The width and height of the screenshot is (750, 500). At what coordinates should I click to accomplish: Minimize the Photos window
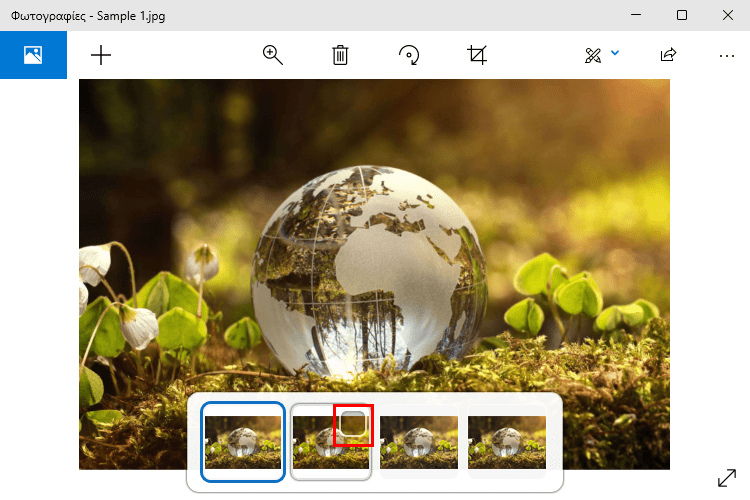pyautogui.click(x=636, y=15)
